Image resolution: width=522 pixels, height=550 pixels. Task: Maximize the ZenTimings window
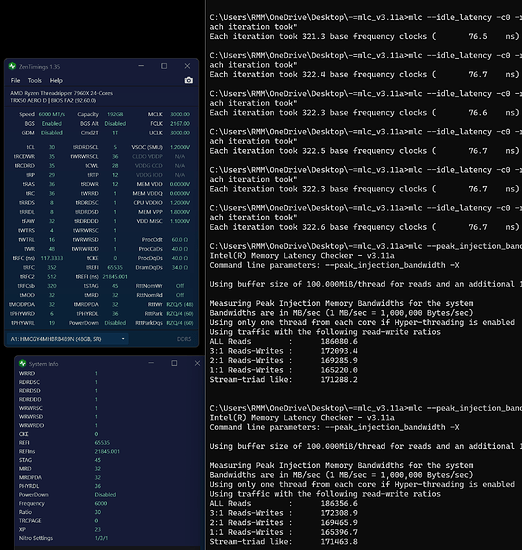164,66
